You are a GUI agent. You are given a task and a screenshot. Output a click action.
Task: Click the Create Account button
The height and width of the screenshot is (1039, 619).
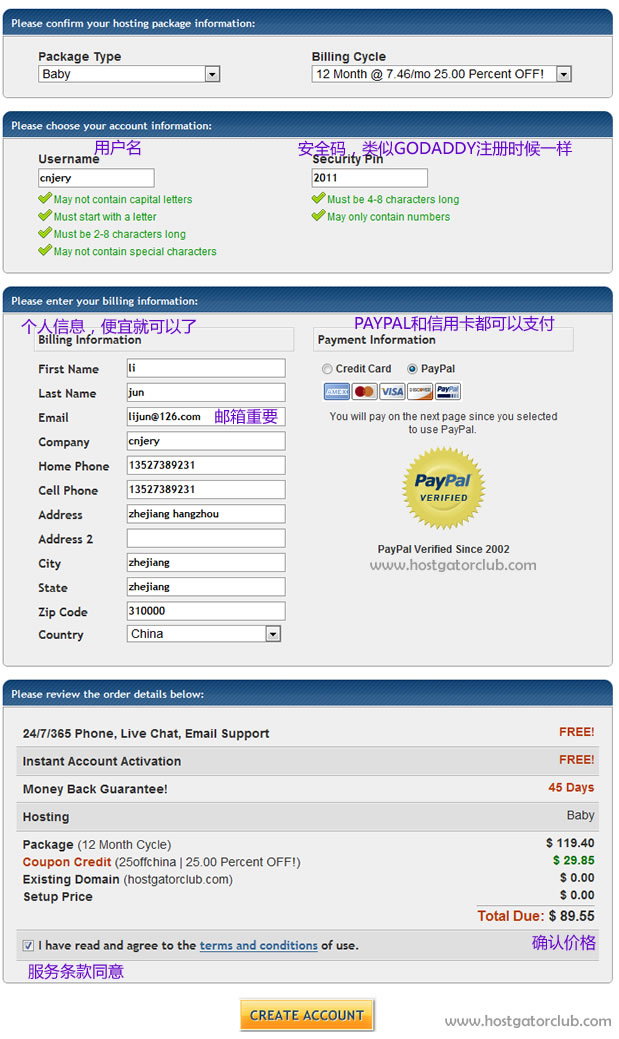click(307, 1015)
